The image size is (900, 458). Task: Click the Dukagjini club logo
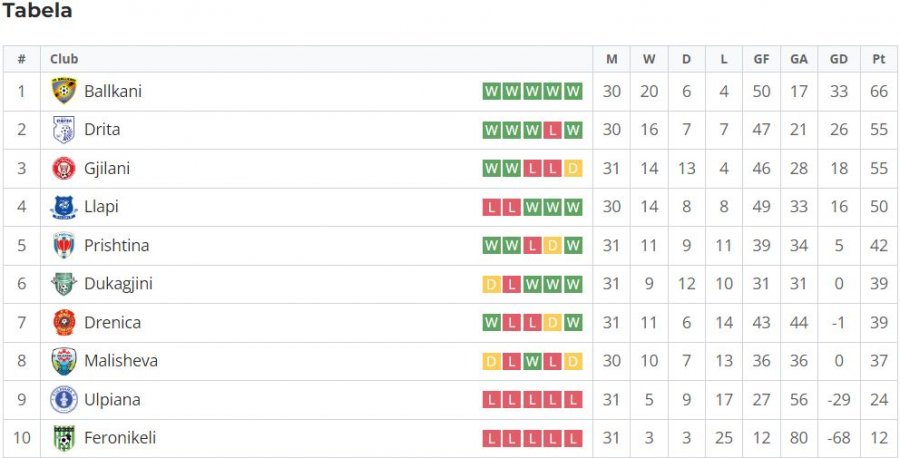[64, 284]
